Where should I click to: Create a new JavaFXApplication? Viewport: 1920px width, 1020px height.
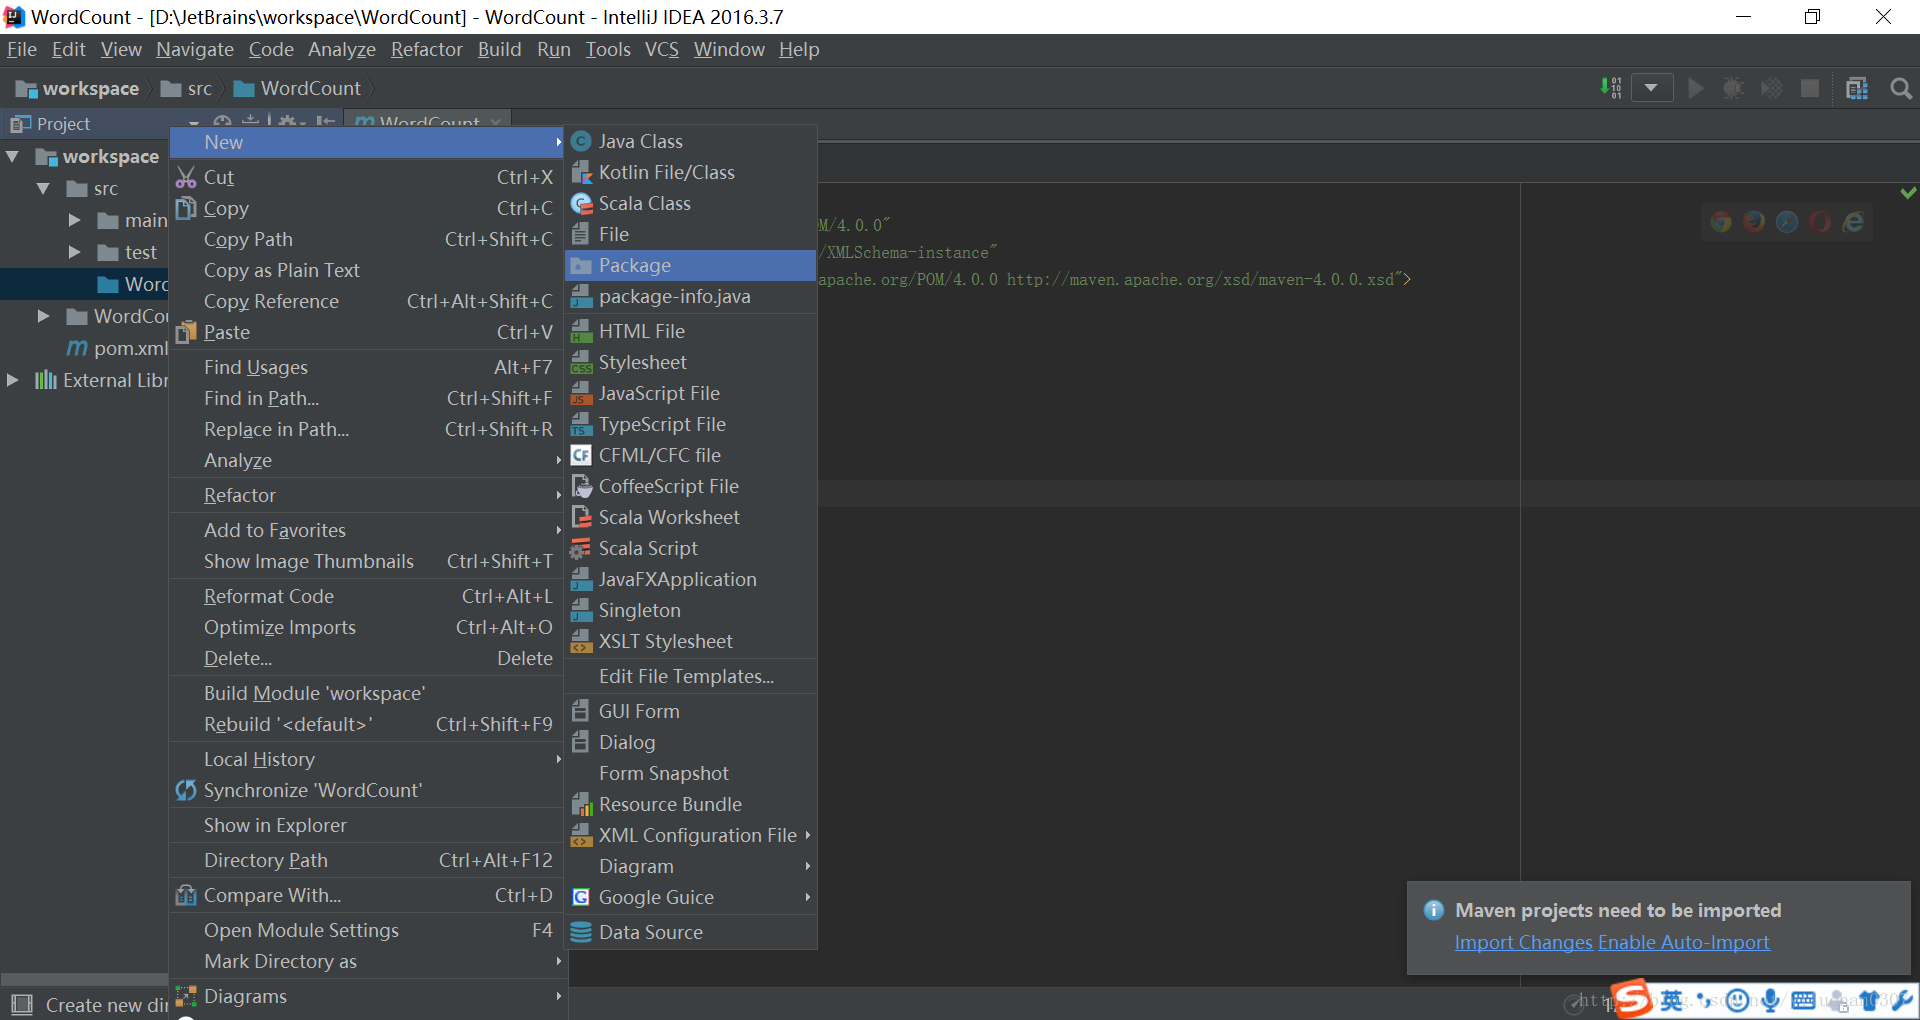691,580
